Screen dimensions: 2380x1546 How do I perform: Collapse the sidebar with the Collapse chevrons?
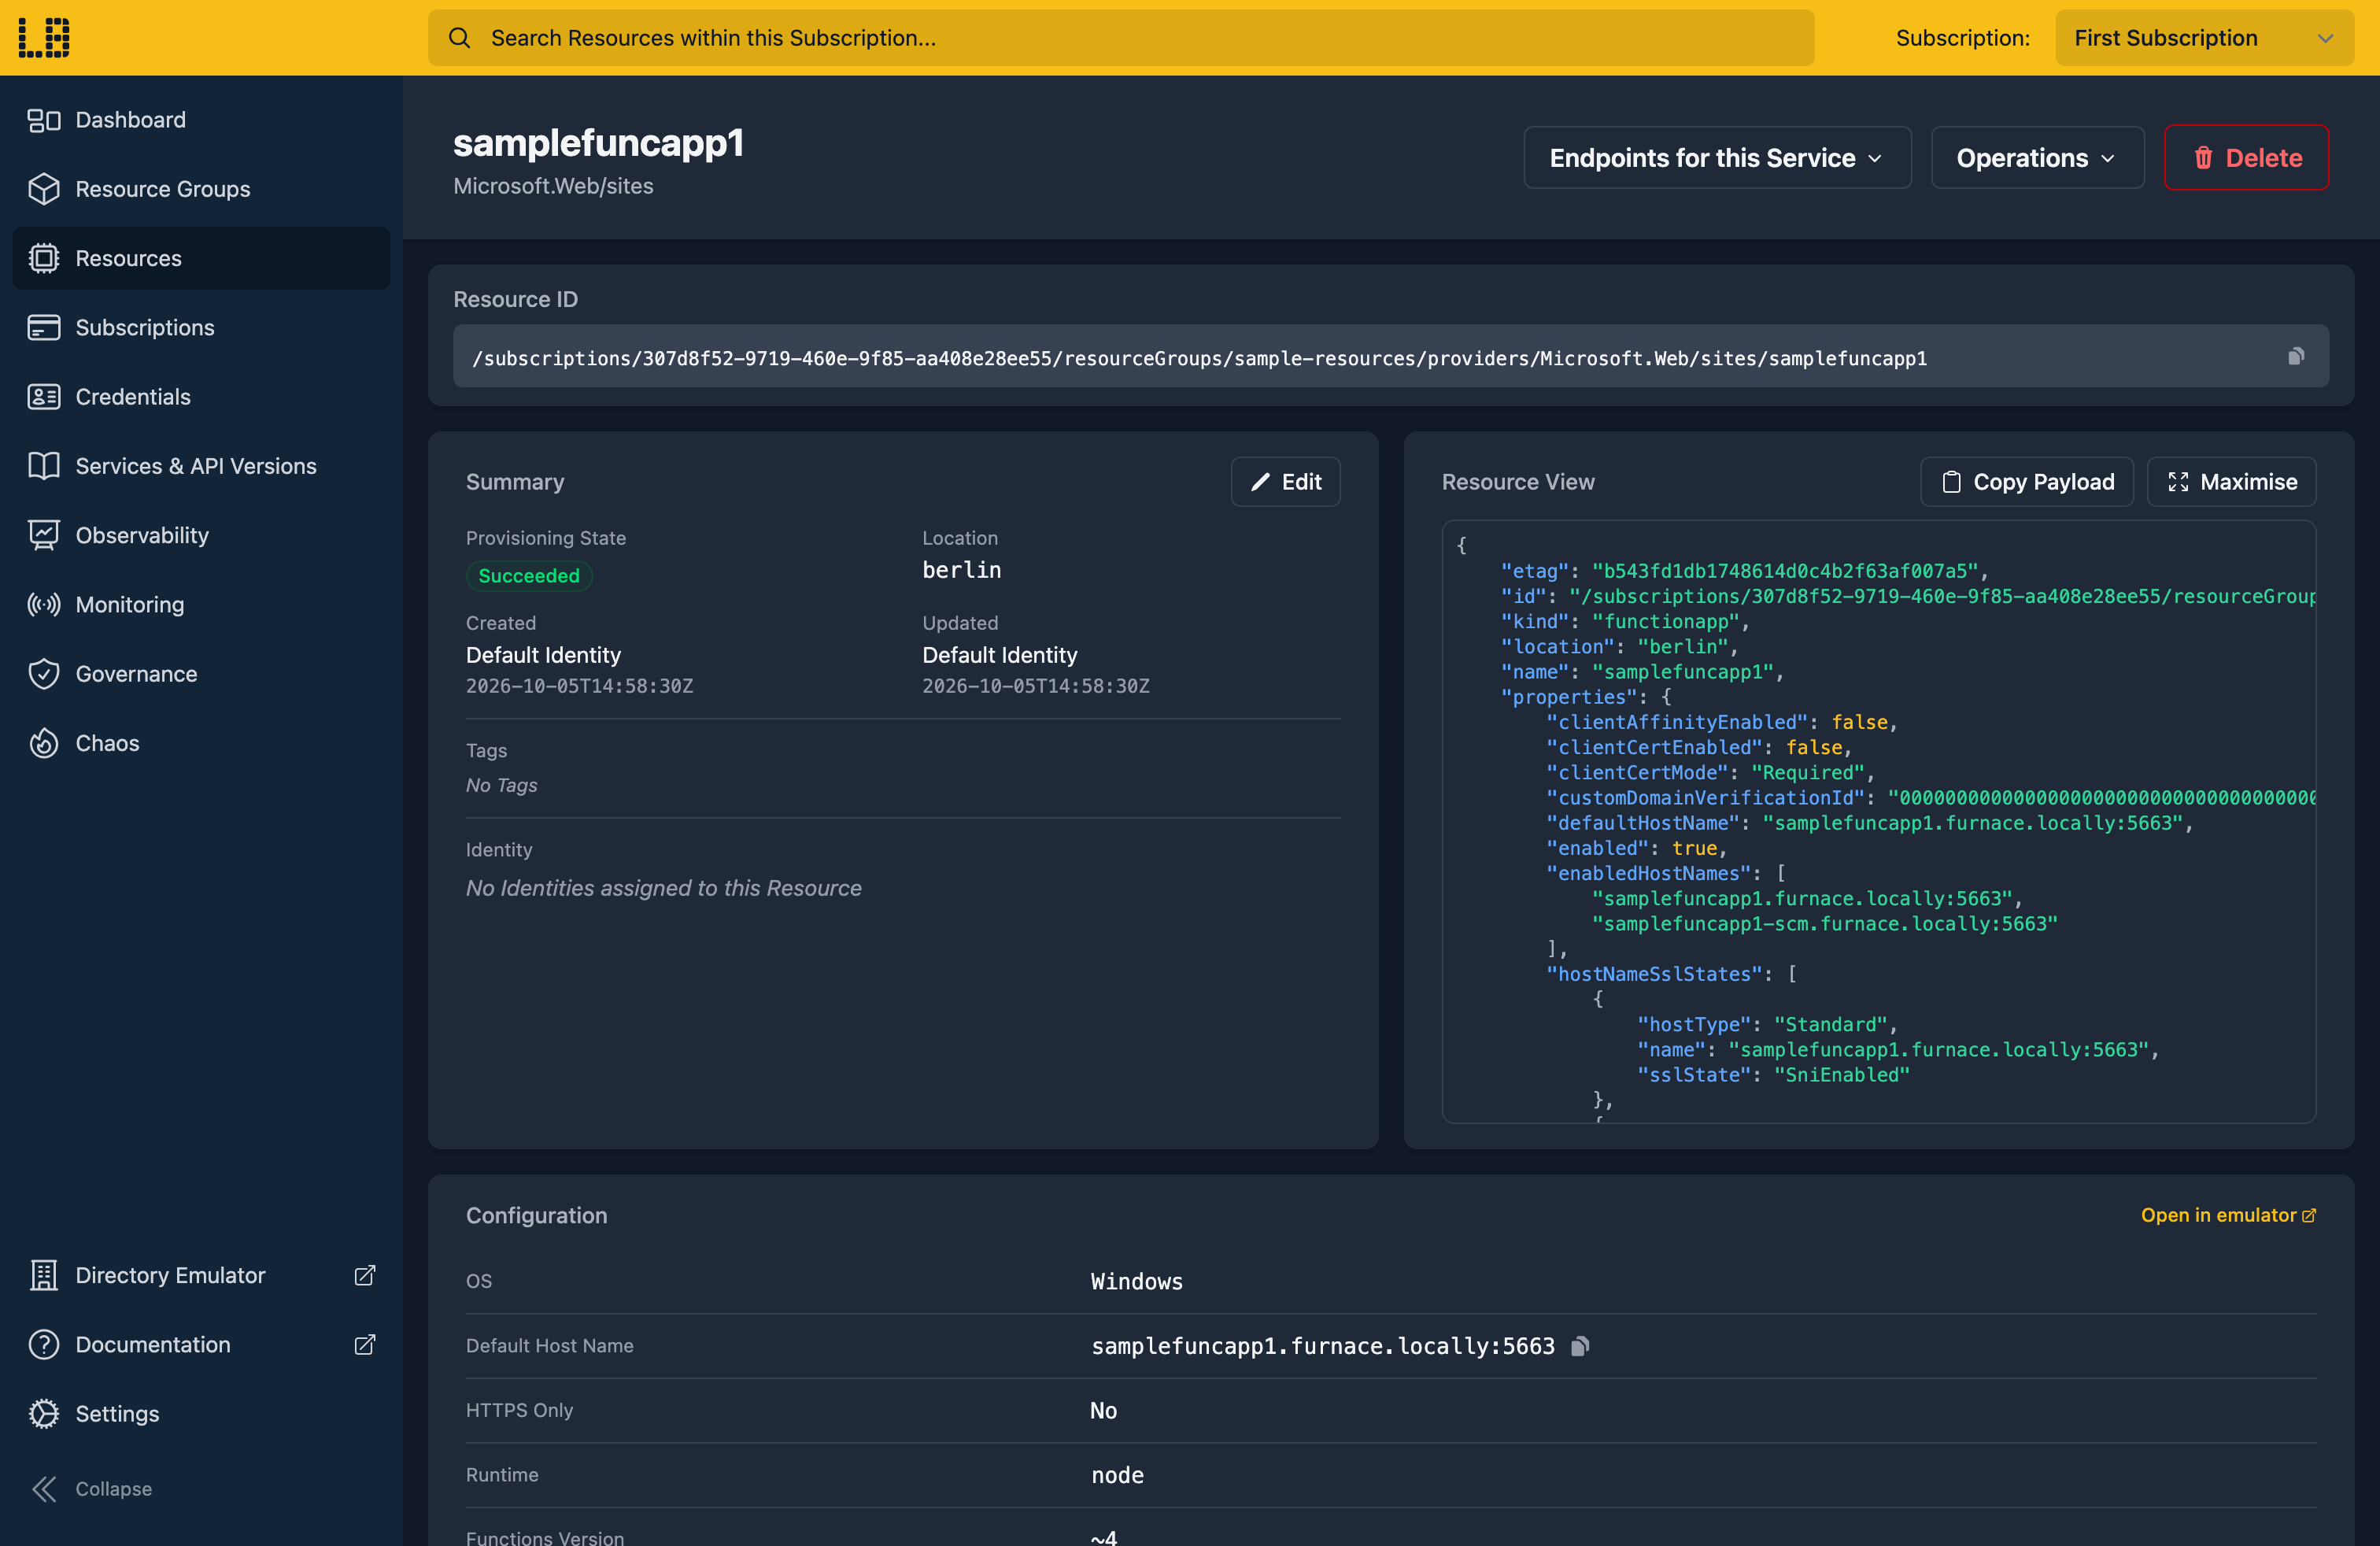(x=44, y=1489)
